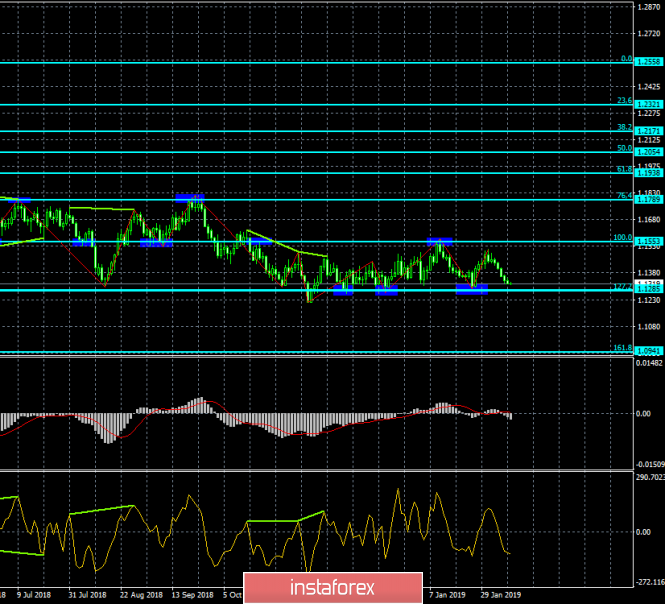665x604 pixels.
Task: Click the 1.2321 price level label
Action: (649, 104)
